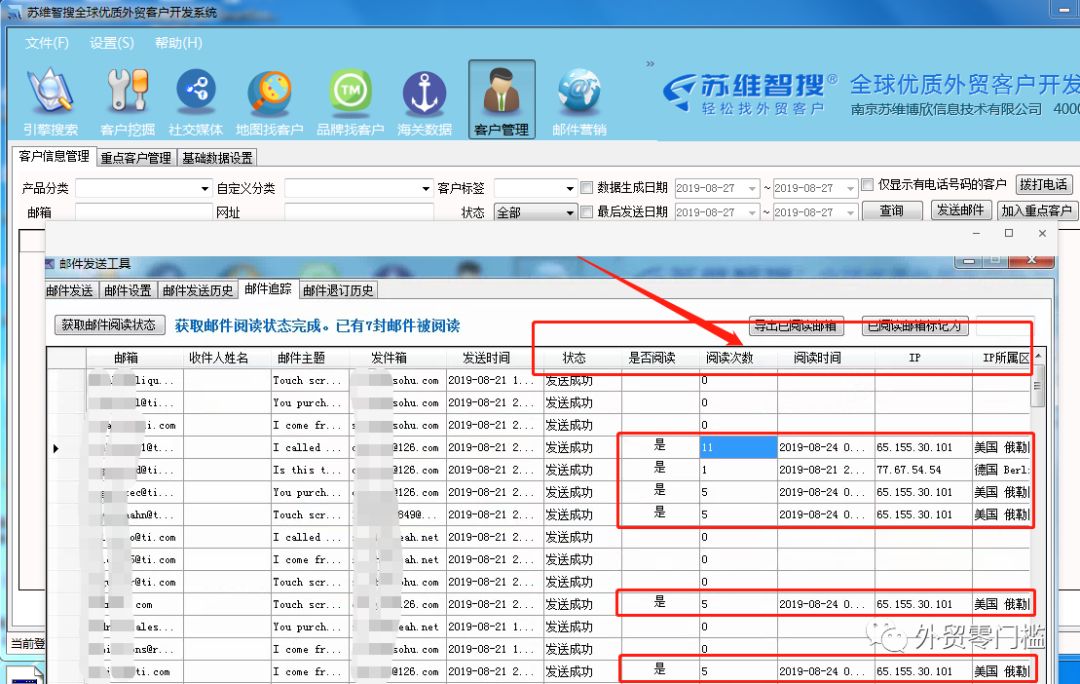The width and height of the screenshot is (1080, 684).
Task: Select the 客户管理 customer management icon
Action: coord(501,99)
